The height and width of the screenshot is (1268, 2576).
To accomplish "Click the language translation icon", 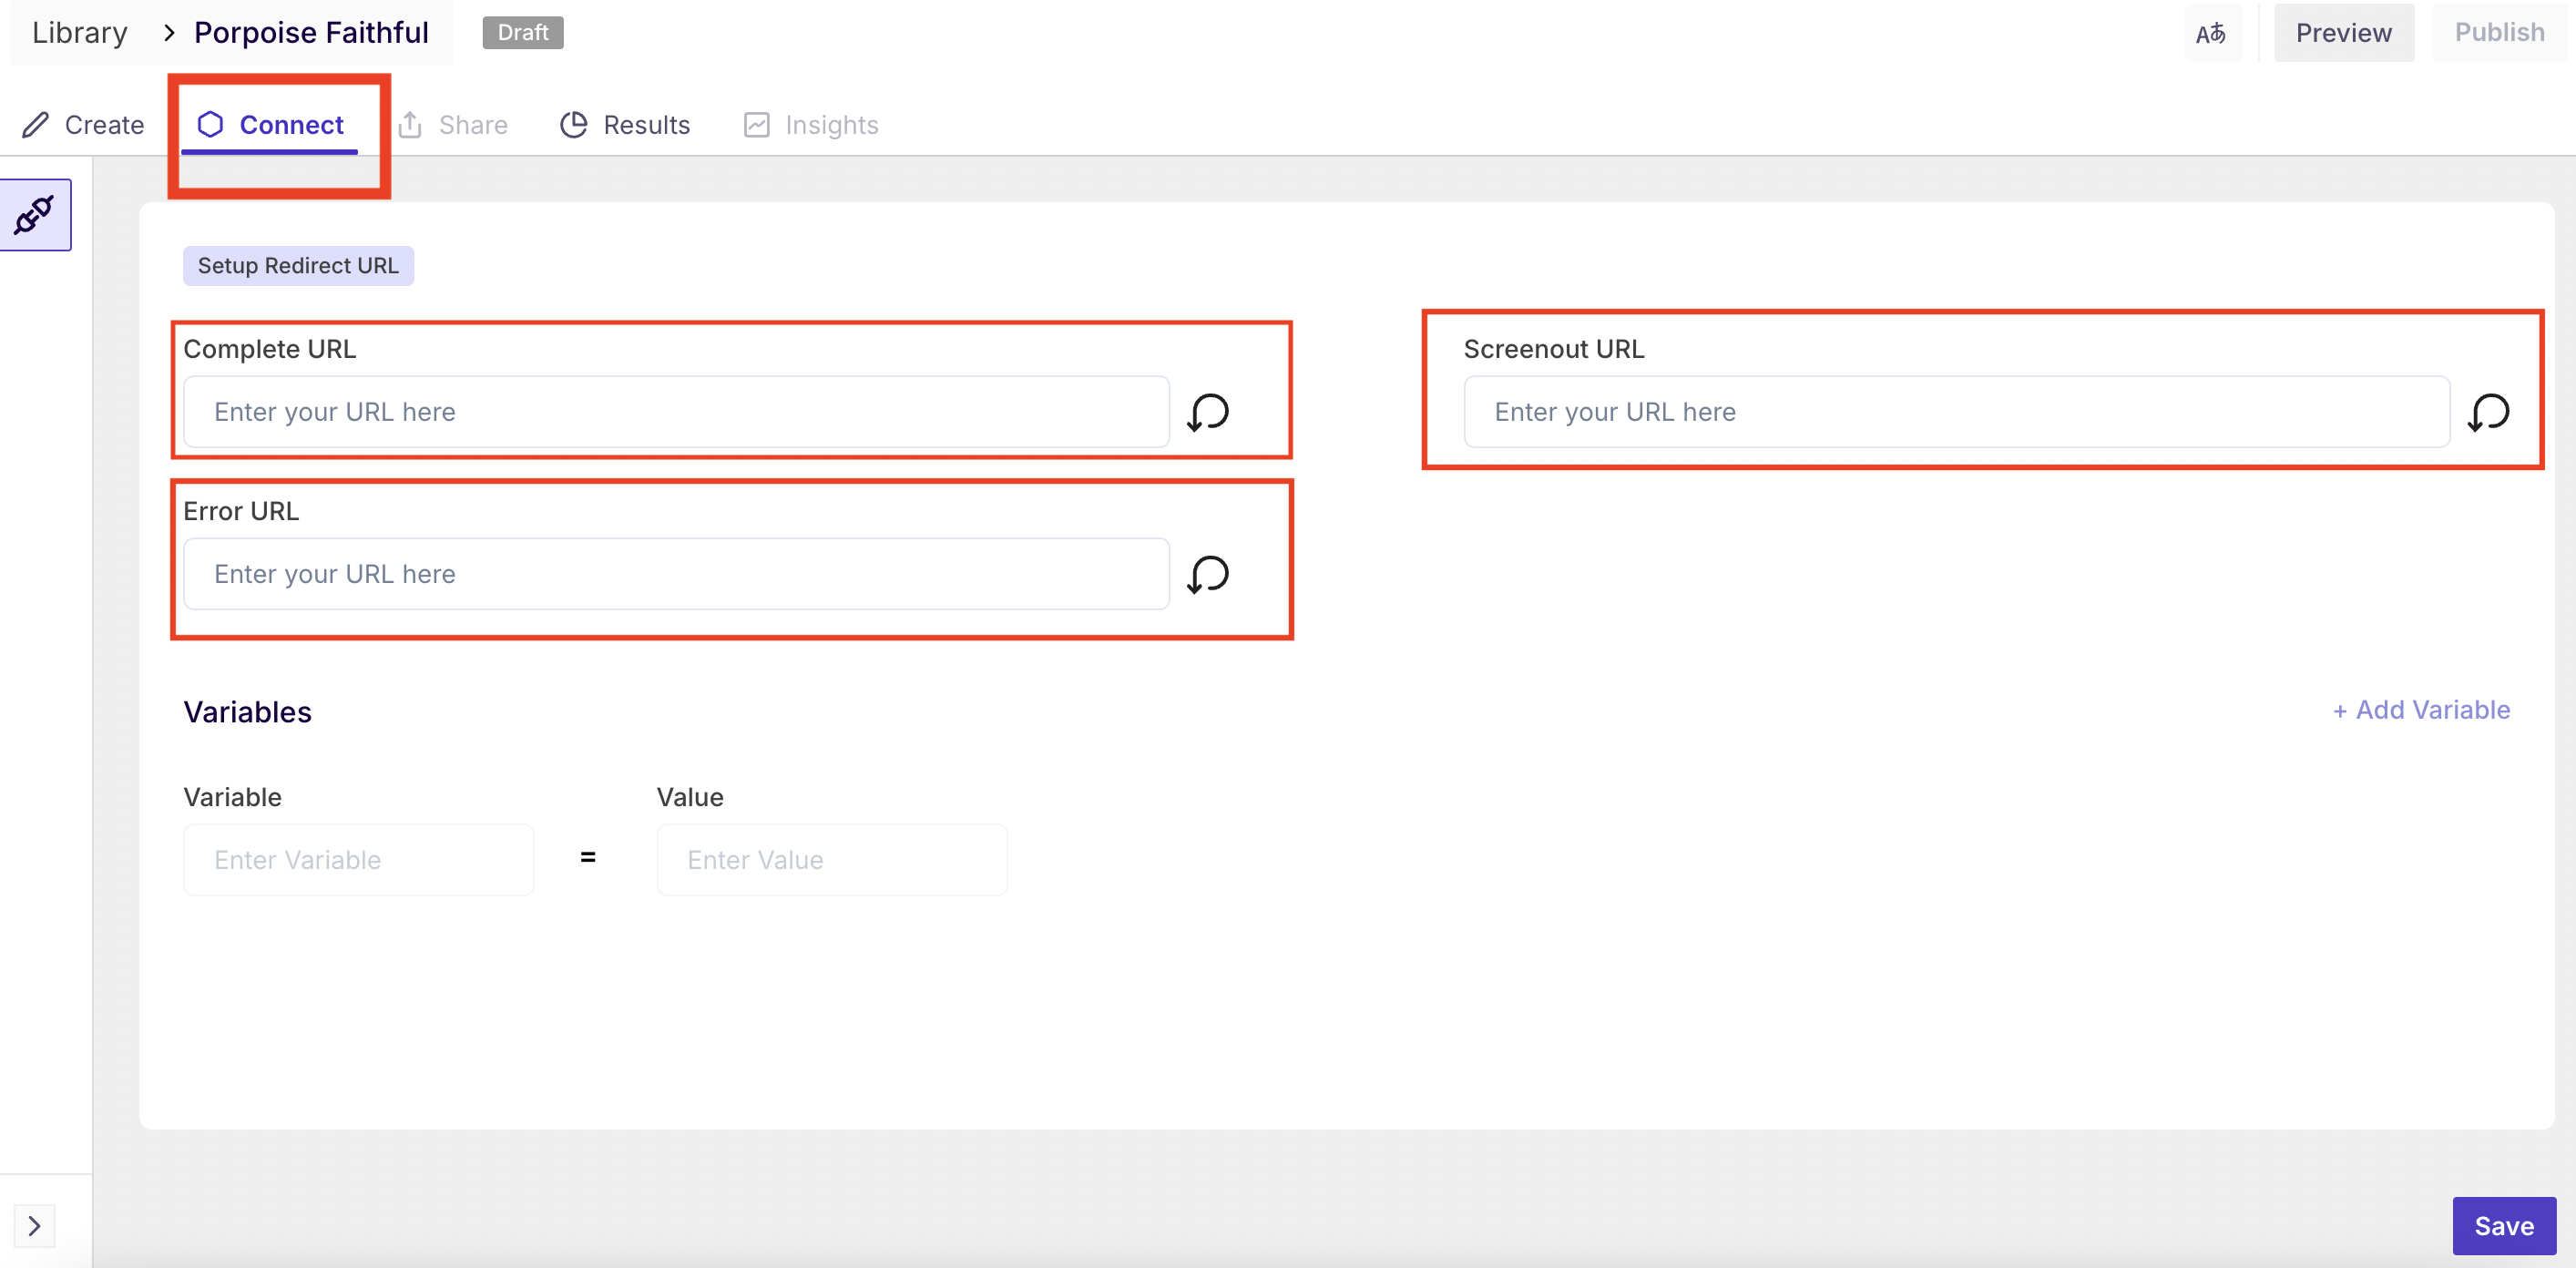I will click(2212, 33).
